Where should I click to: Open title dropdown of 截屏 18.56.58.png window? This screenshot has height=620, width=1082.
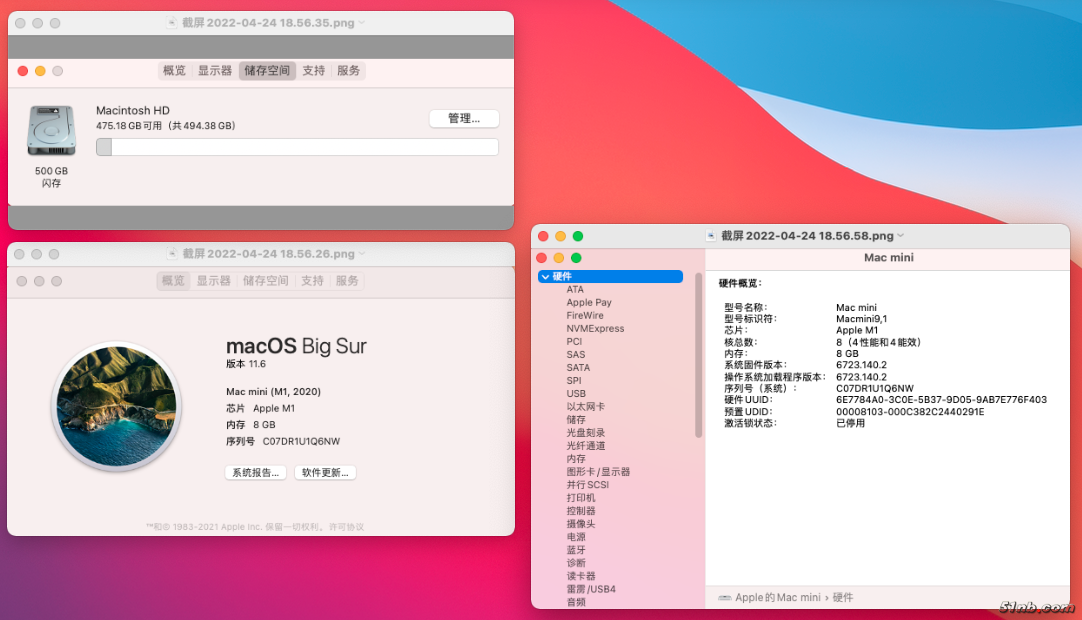coord(901,236)
